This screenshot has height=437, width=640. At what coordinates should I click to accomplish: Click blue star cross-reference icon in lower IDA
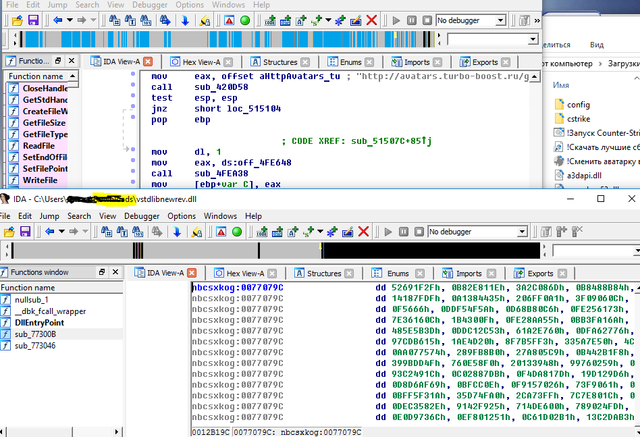(332, 232)
